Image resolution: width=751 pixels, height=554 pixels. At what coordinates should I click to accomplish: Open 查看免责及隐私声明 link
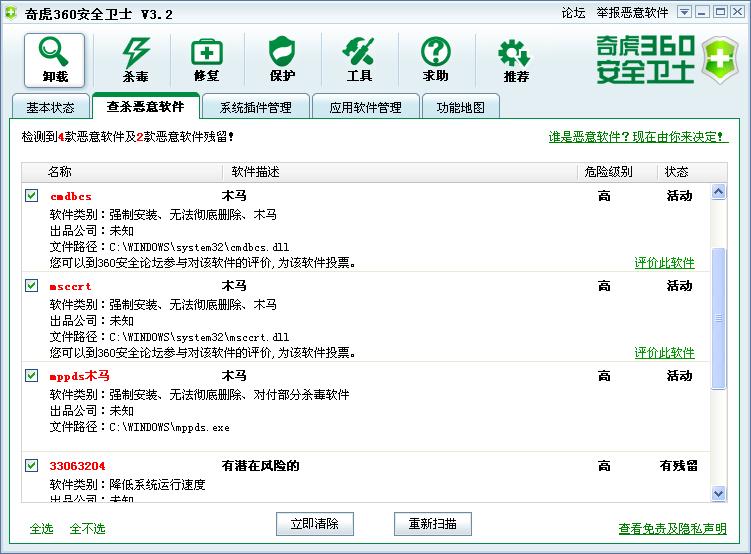coord(672,529)
